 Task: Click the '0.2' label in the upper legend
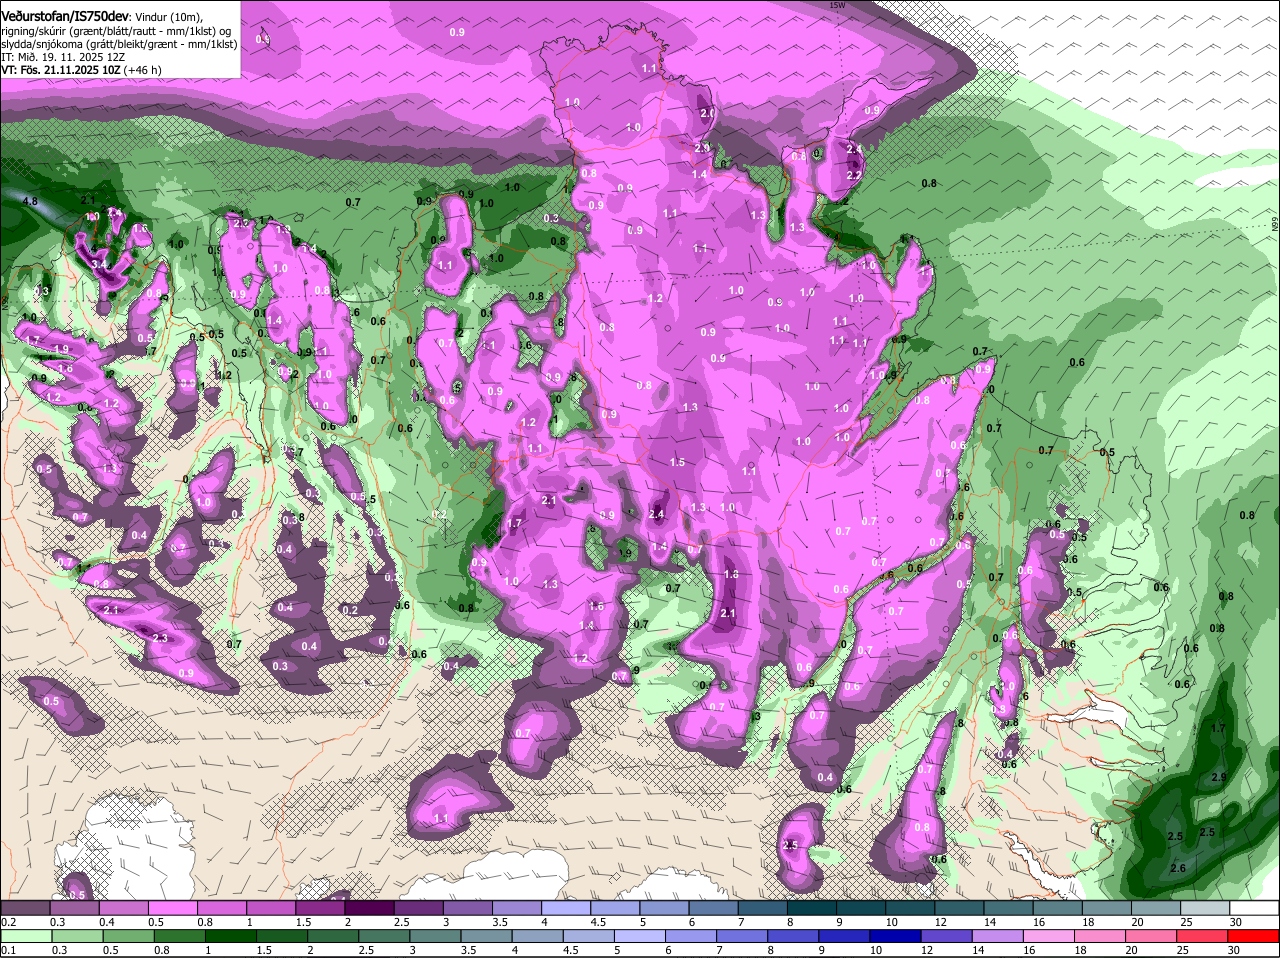[8, 922]
